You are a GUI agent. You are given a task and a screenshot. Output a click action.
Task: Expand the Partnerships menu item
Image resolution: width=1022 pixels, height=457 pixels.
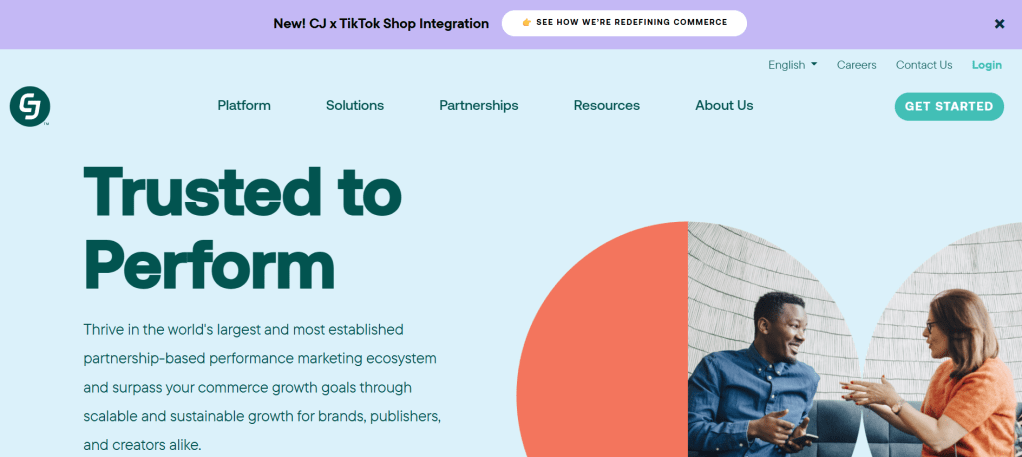click(x=479, y=105)
